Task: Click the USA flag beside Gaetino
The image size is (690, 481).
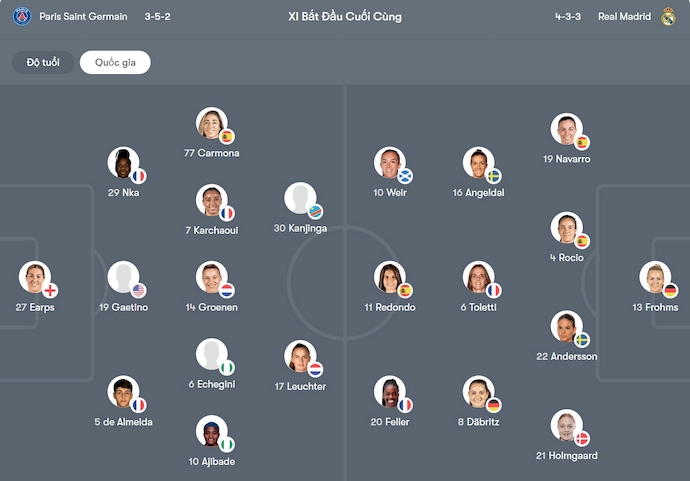Action: [138, 290]
